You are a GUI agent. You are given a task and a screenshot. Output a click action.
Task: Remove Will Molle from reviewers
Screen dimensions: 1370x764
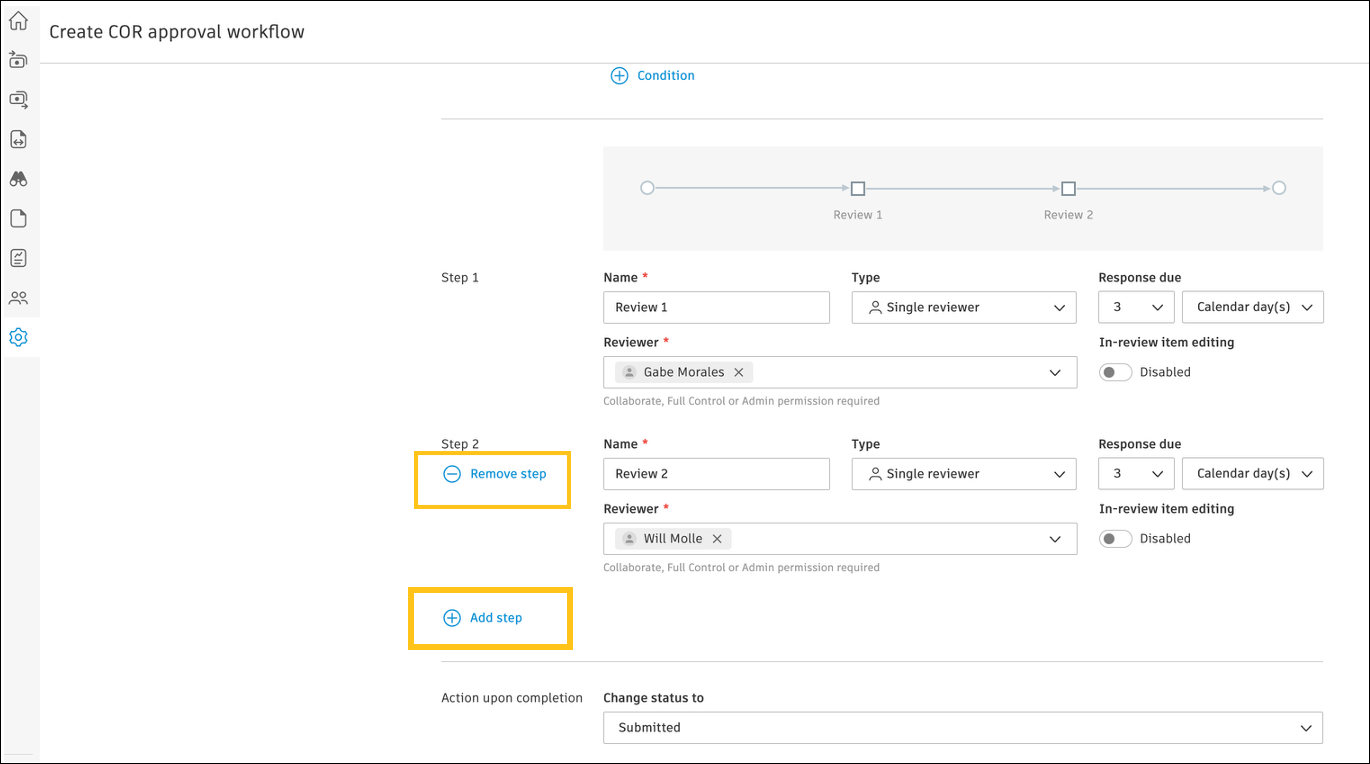717,538
